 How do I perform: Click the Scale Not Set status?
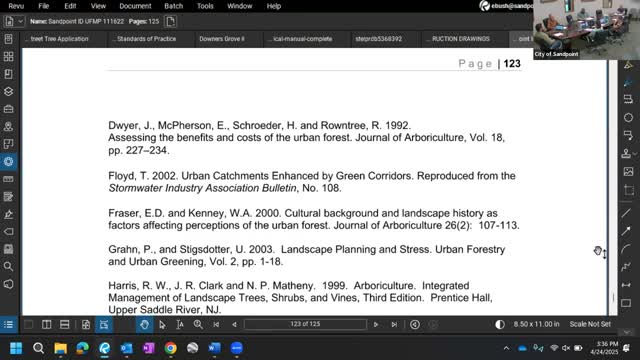pyautogui.click(x=590, y=324)
